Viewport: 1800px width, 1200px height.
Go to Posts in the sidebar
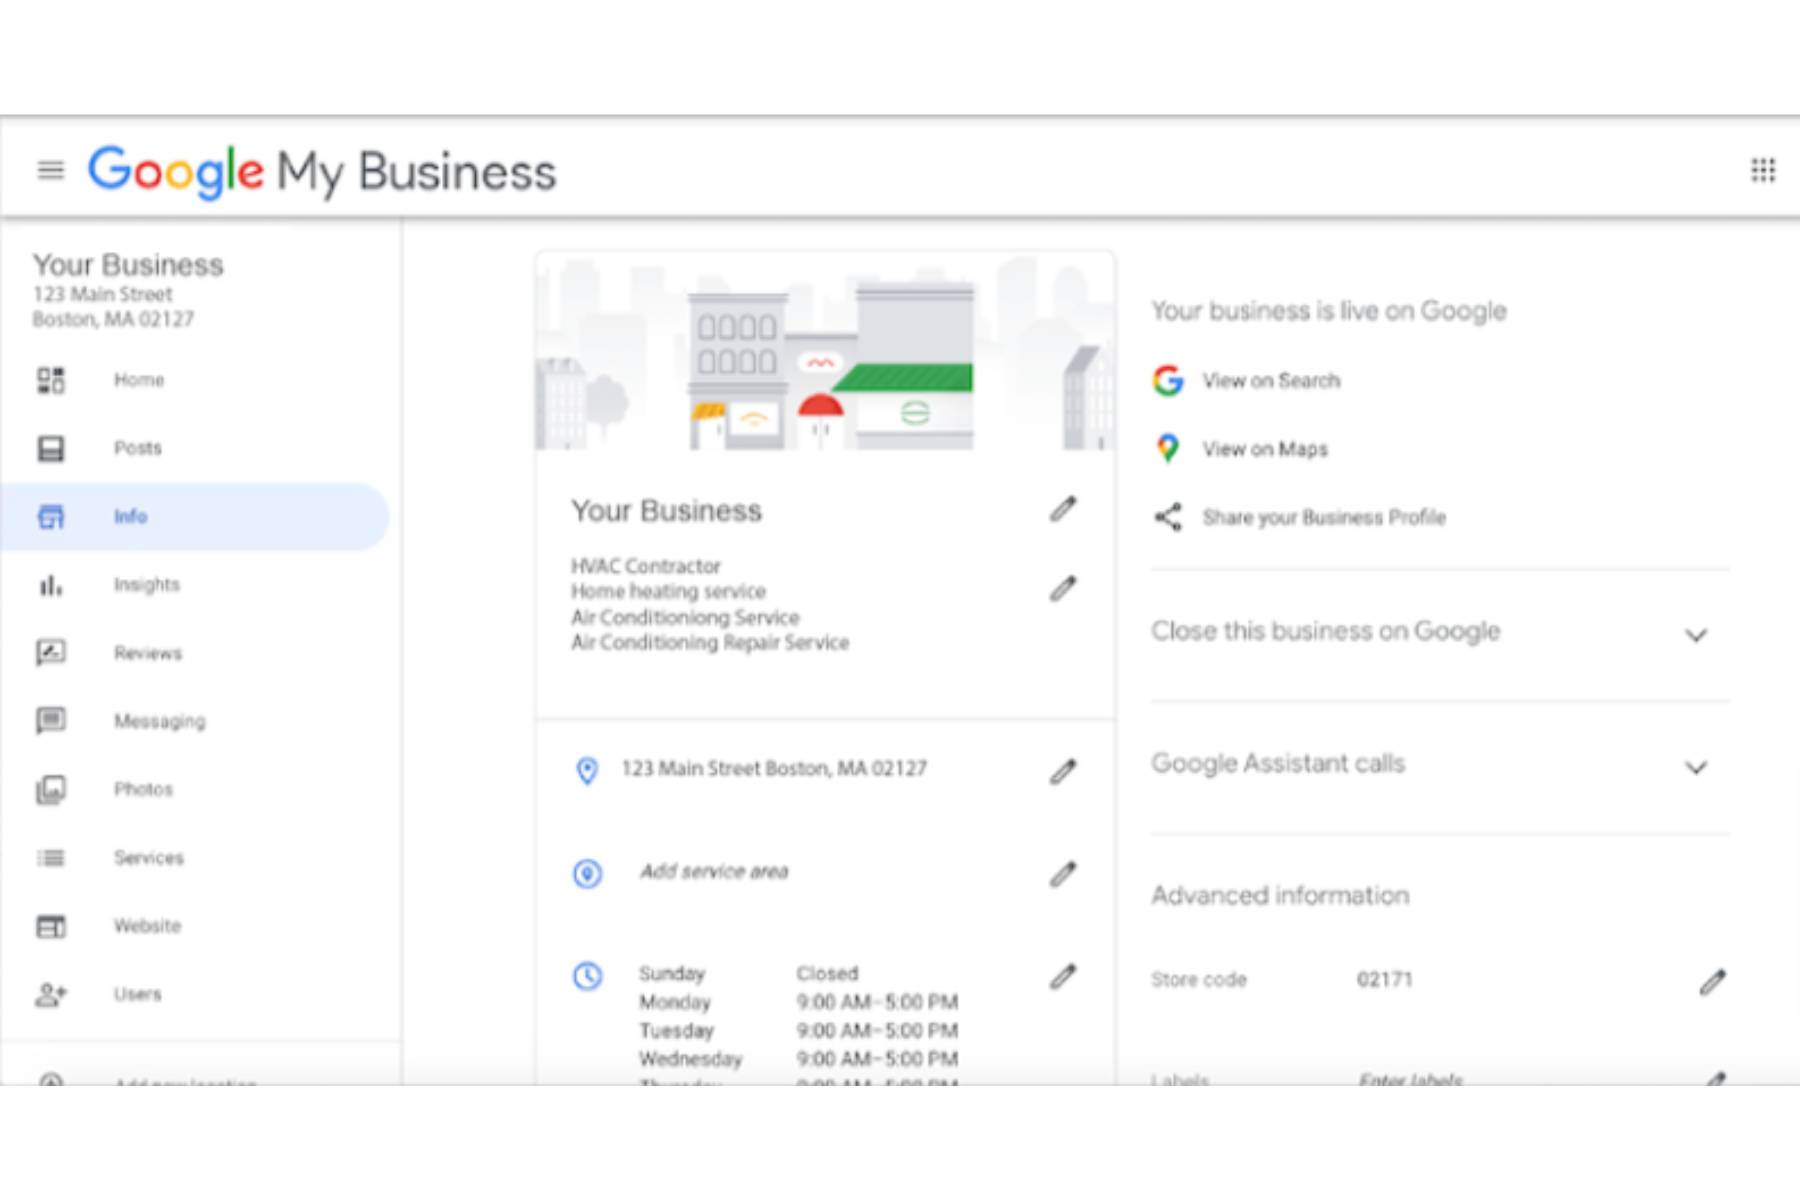(137, 448)
